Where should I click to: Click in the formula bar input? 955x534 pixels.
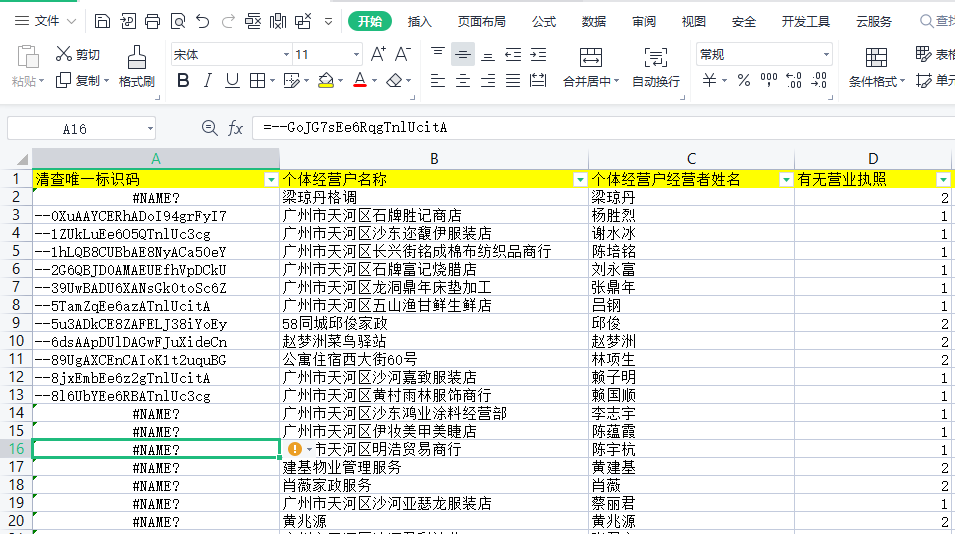(x=603, y=128)
